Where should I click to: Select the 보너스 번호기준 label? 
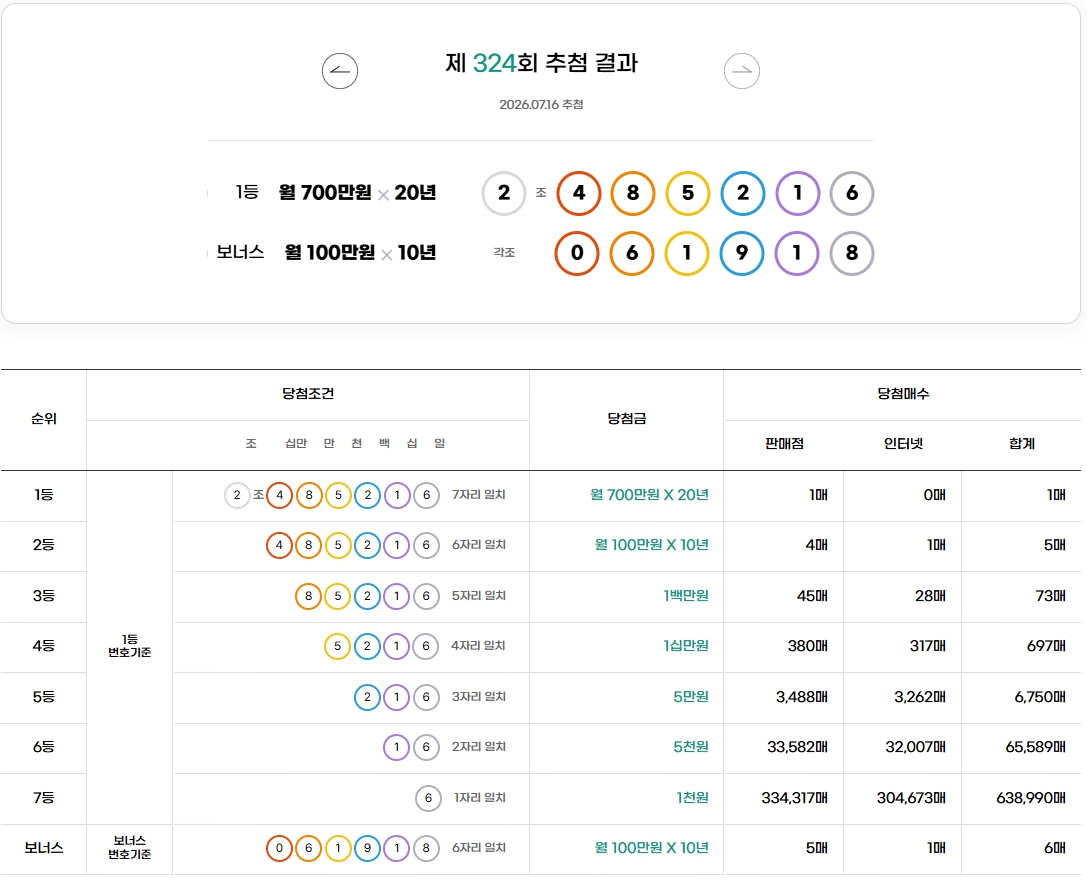click(130, 848)
